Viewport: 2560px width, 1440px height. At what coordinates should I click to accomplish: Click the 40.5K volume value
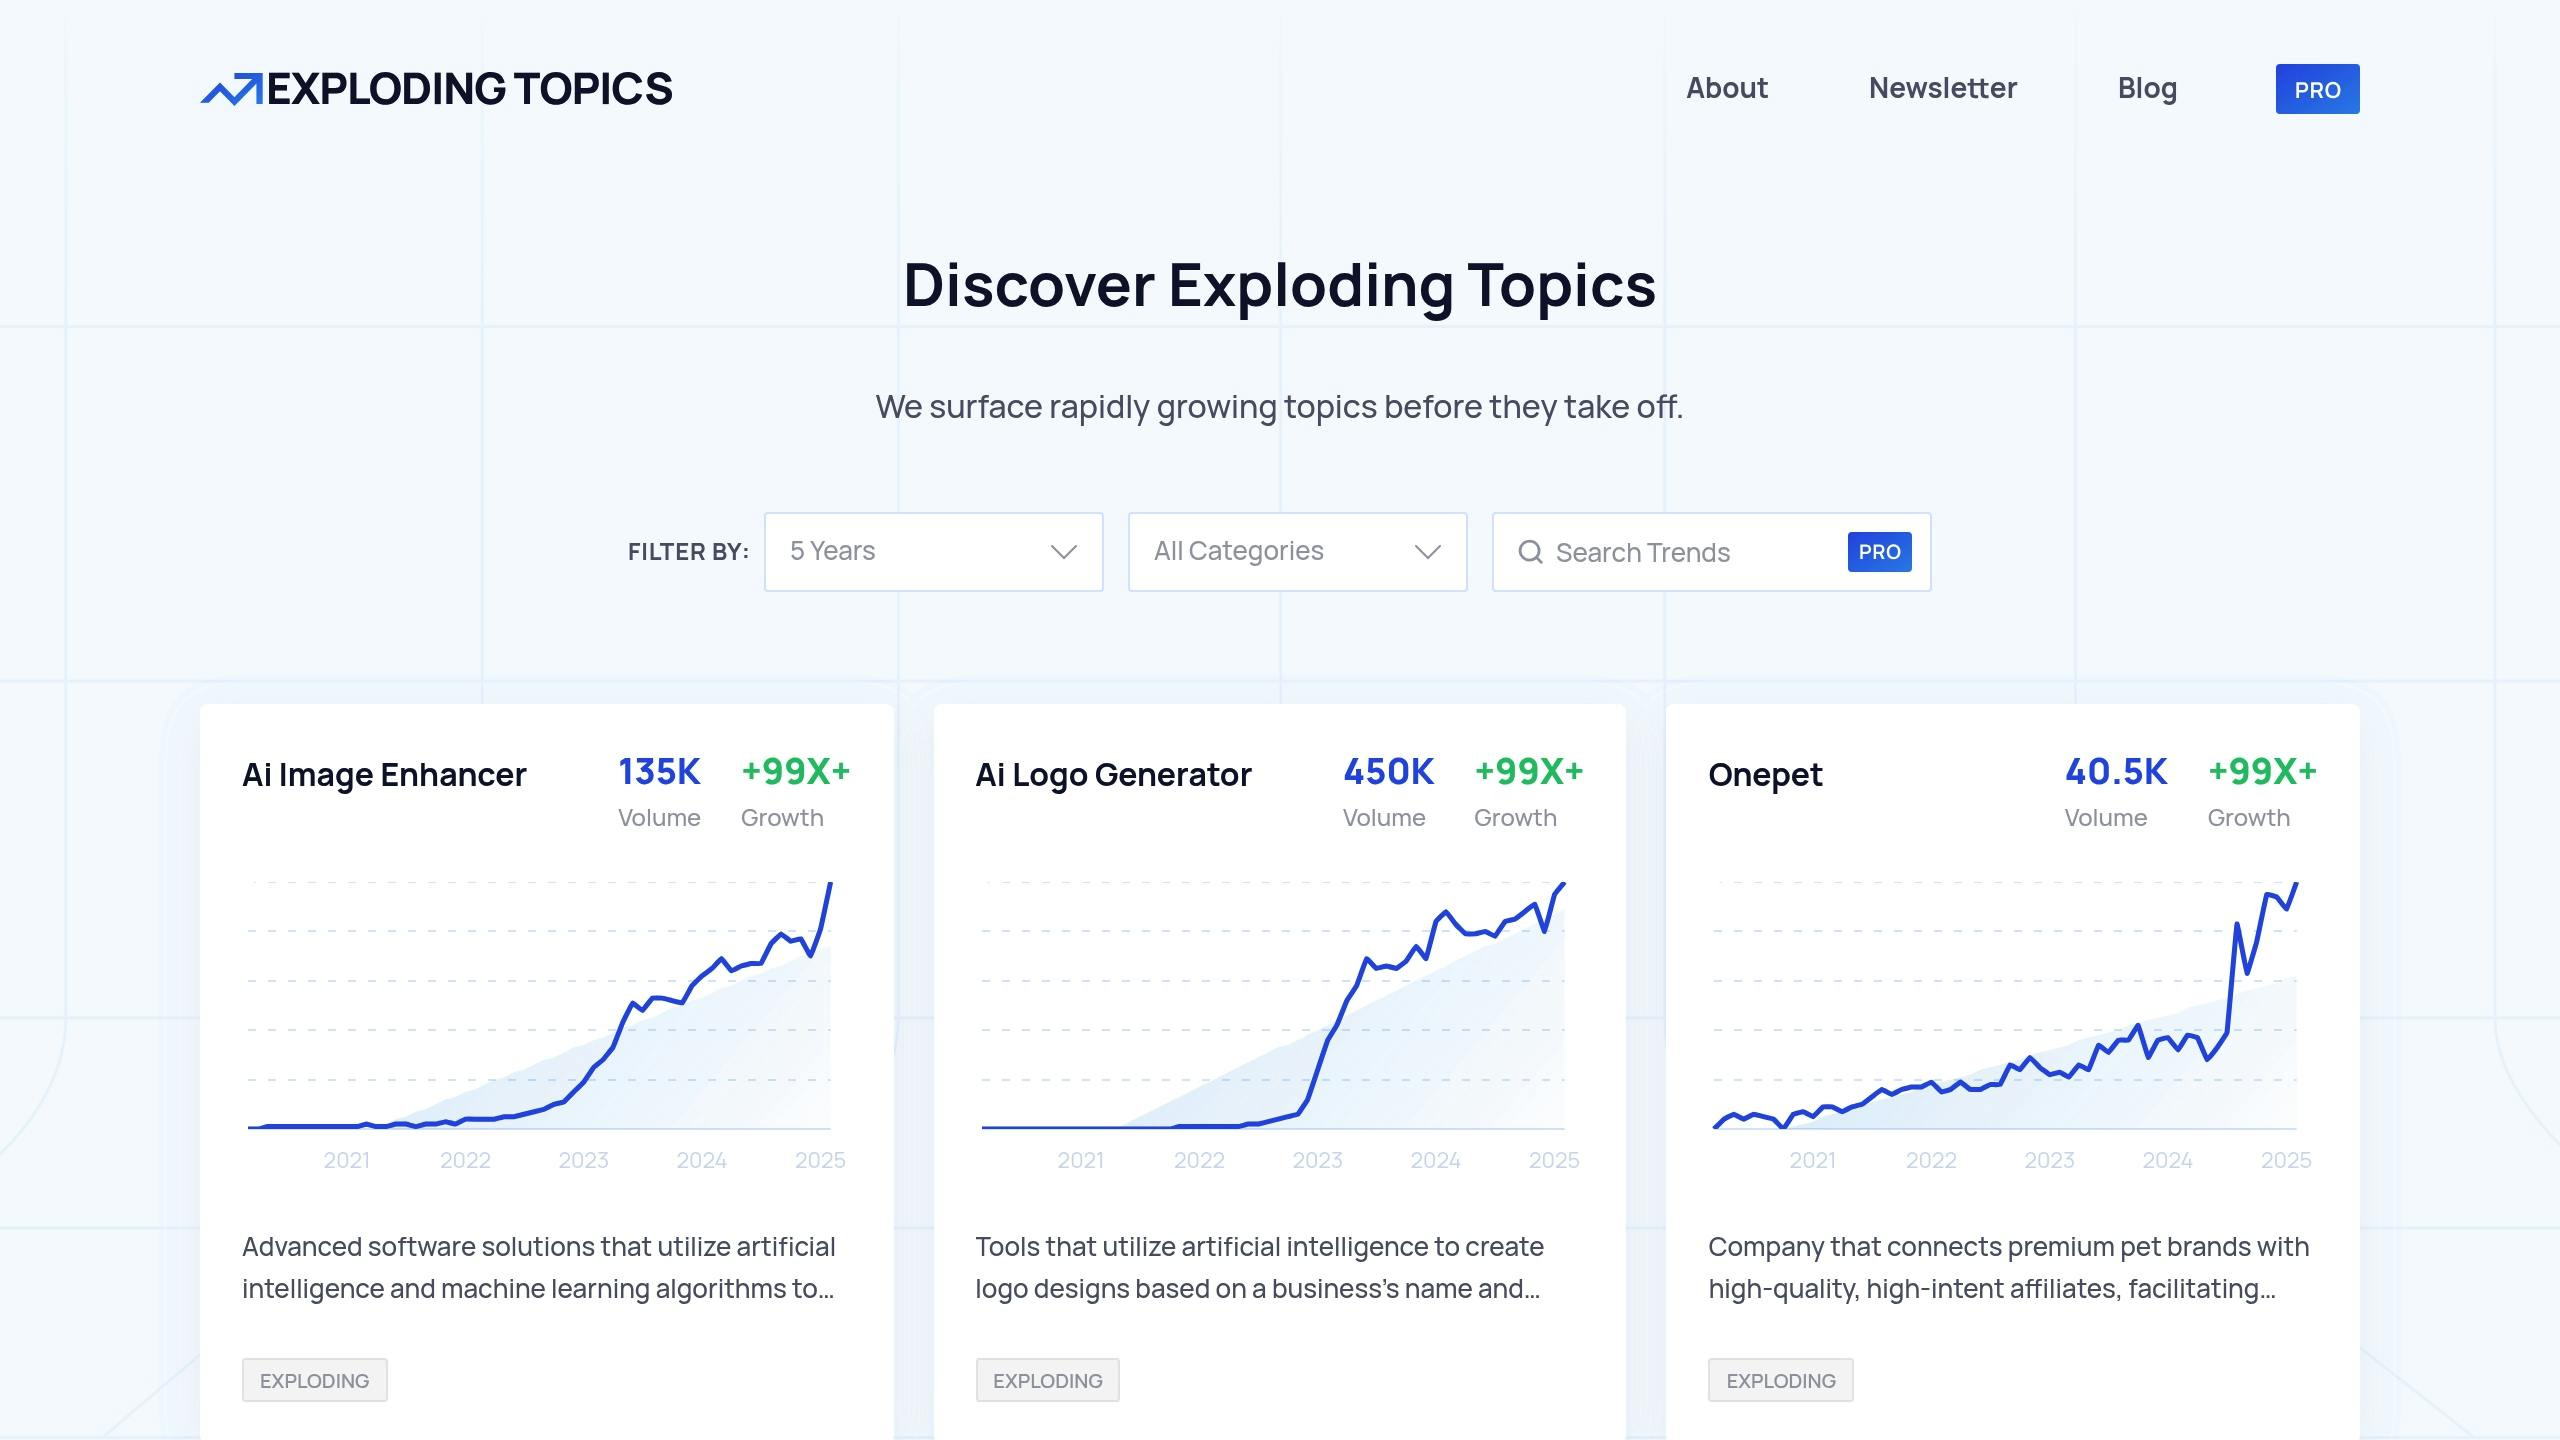[x=2116, y=772]
